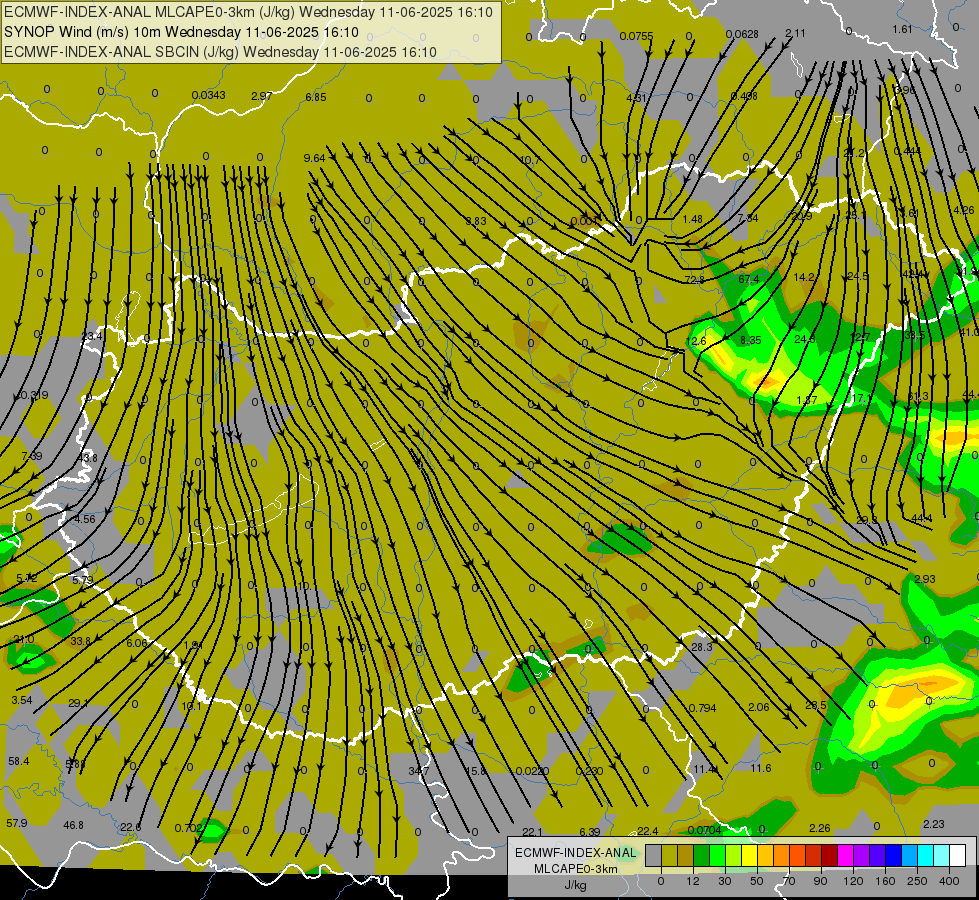The image size is (979, 900).
Task: Click the map value '3.54'
Action: [x=22, y=700]
